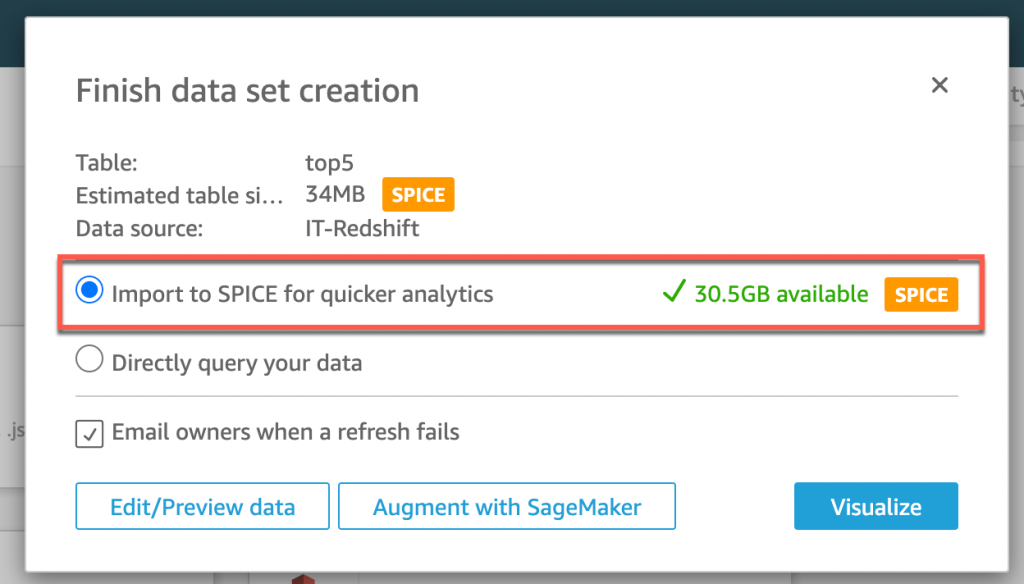The image size is (1024, 584).
Task: Click the Email owners when a refresh fails text
Action: 285,433
